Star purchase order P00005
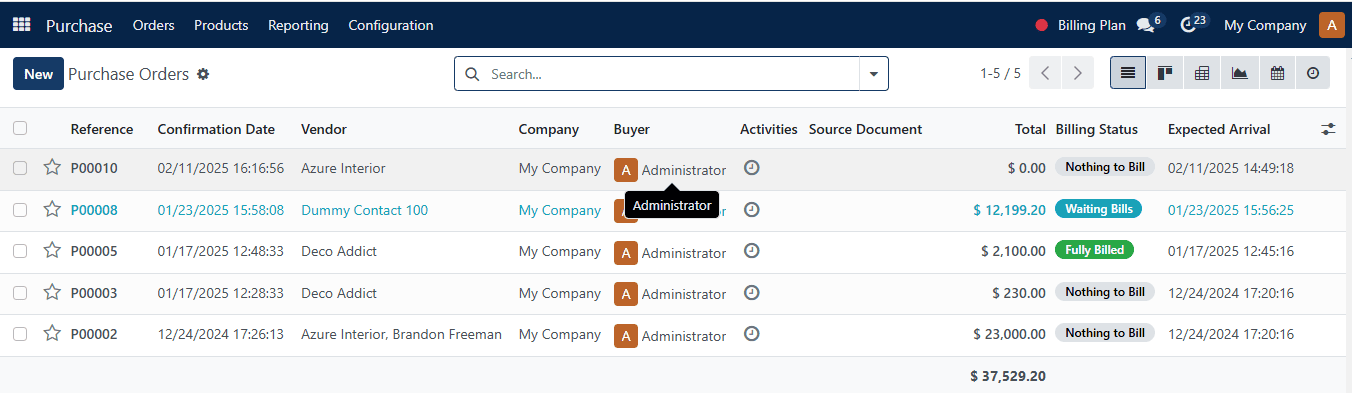This screenshot has width=1352, height=393. point(52,250)
